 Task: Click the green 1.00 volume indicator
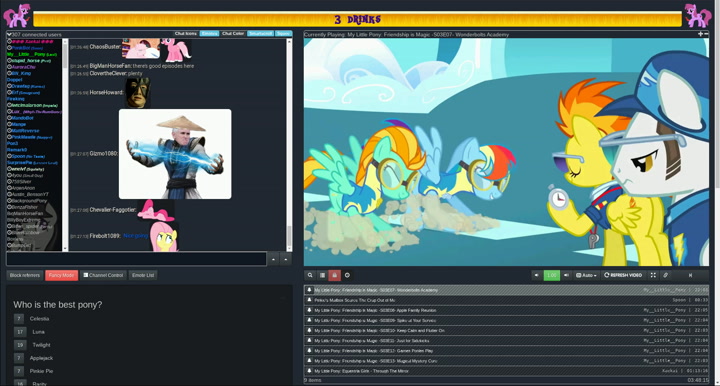coord(551,275)
